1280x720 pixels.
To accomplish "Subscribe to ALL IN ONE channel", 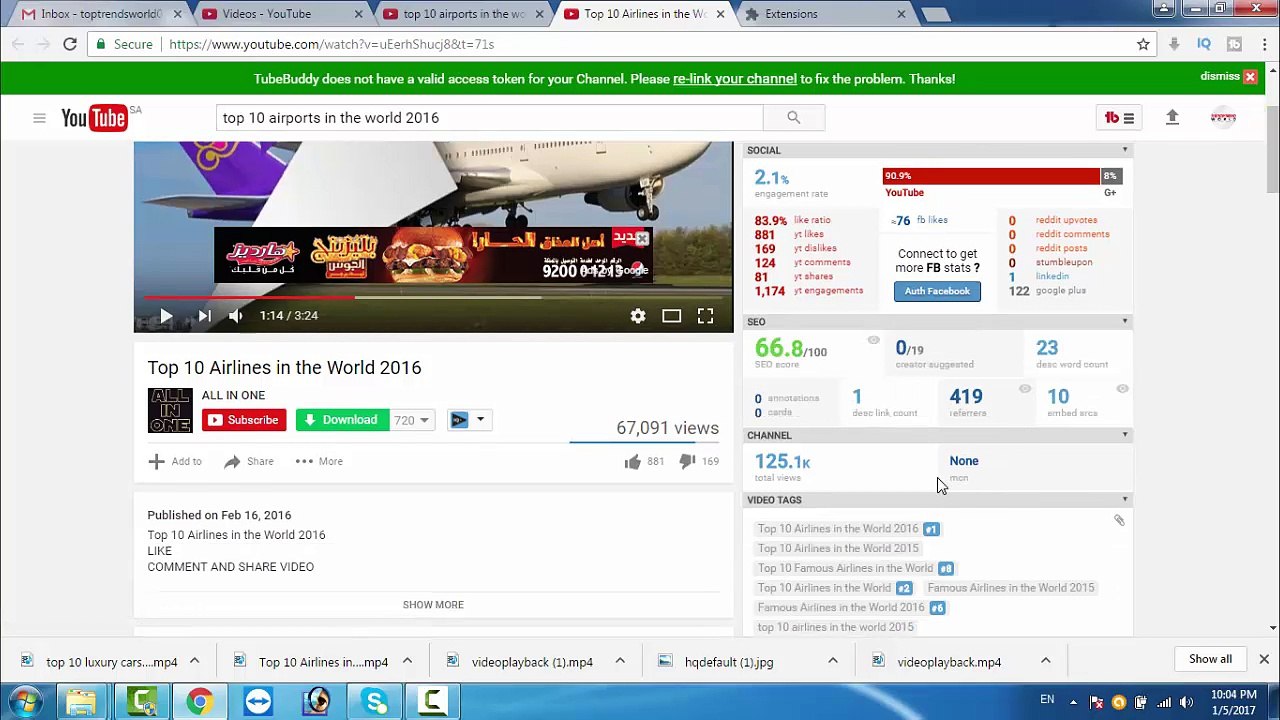I will 244,420.
